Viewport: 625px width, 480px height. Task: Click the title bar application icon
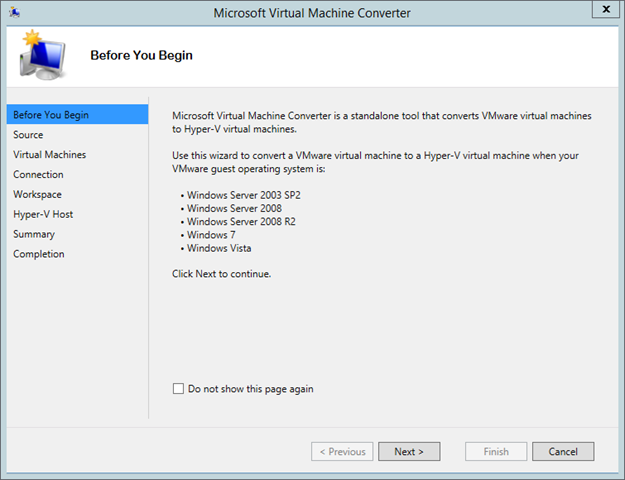(15, 12)
